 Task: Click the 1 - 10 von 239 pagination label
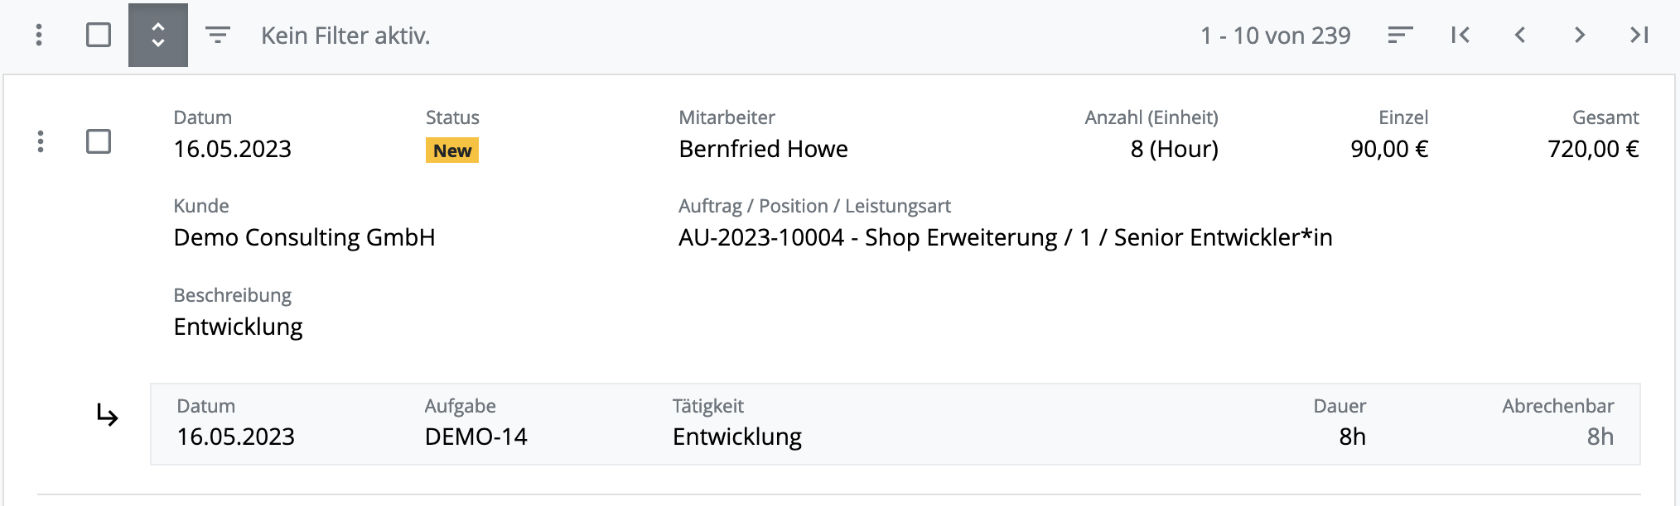pyautogui.click(x=1275, y=36)
